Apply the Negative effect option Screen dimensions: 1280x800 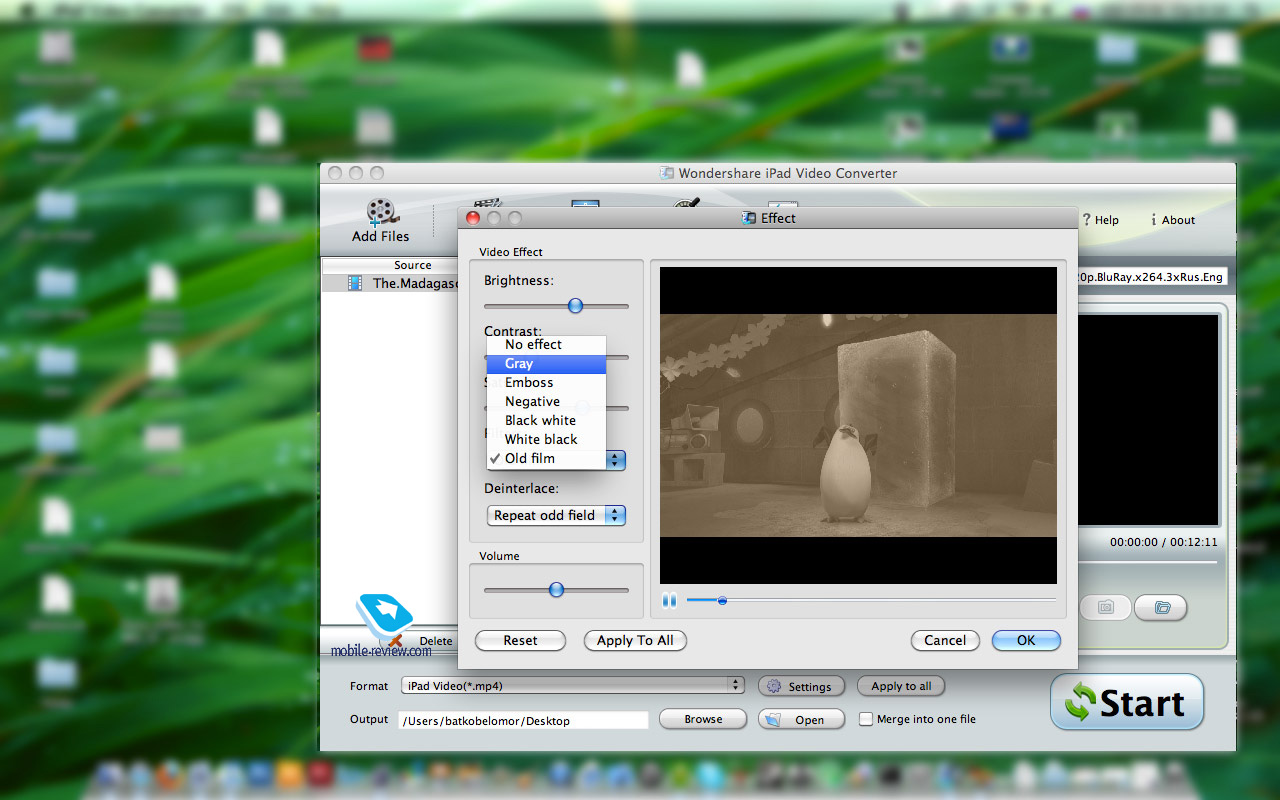546,402
